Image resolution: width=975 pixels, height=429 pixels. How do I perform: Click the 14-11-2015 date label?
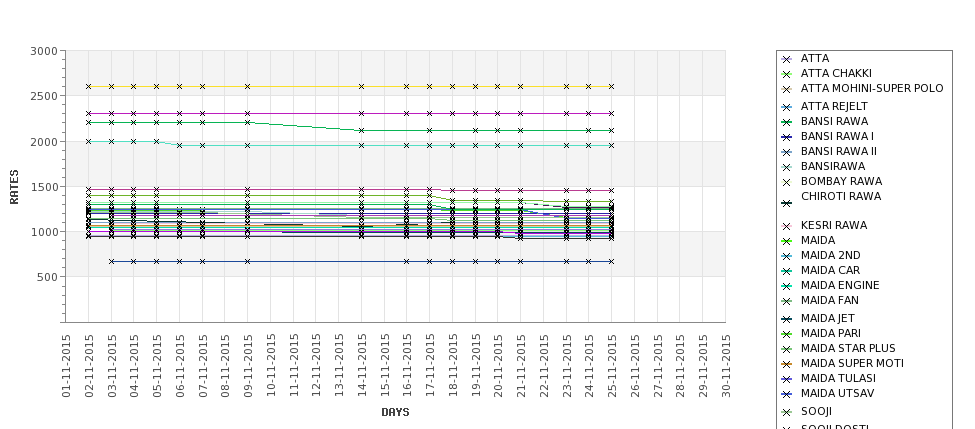[361, 366]
